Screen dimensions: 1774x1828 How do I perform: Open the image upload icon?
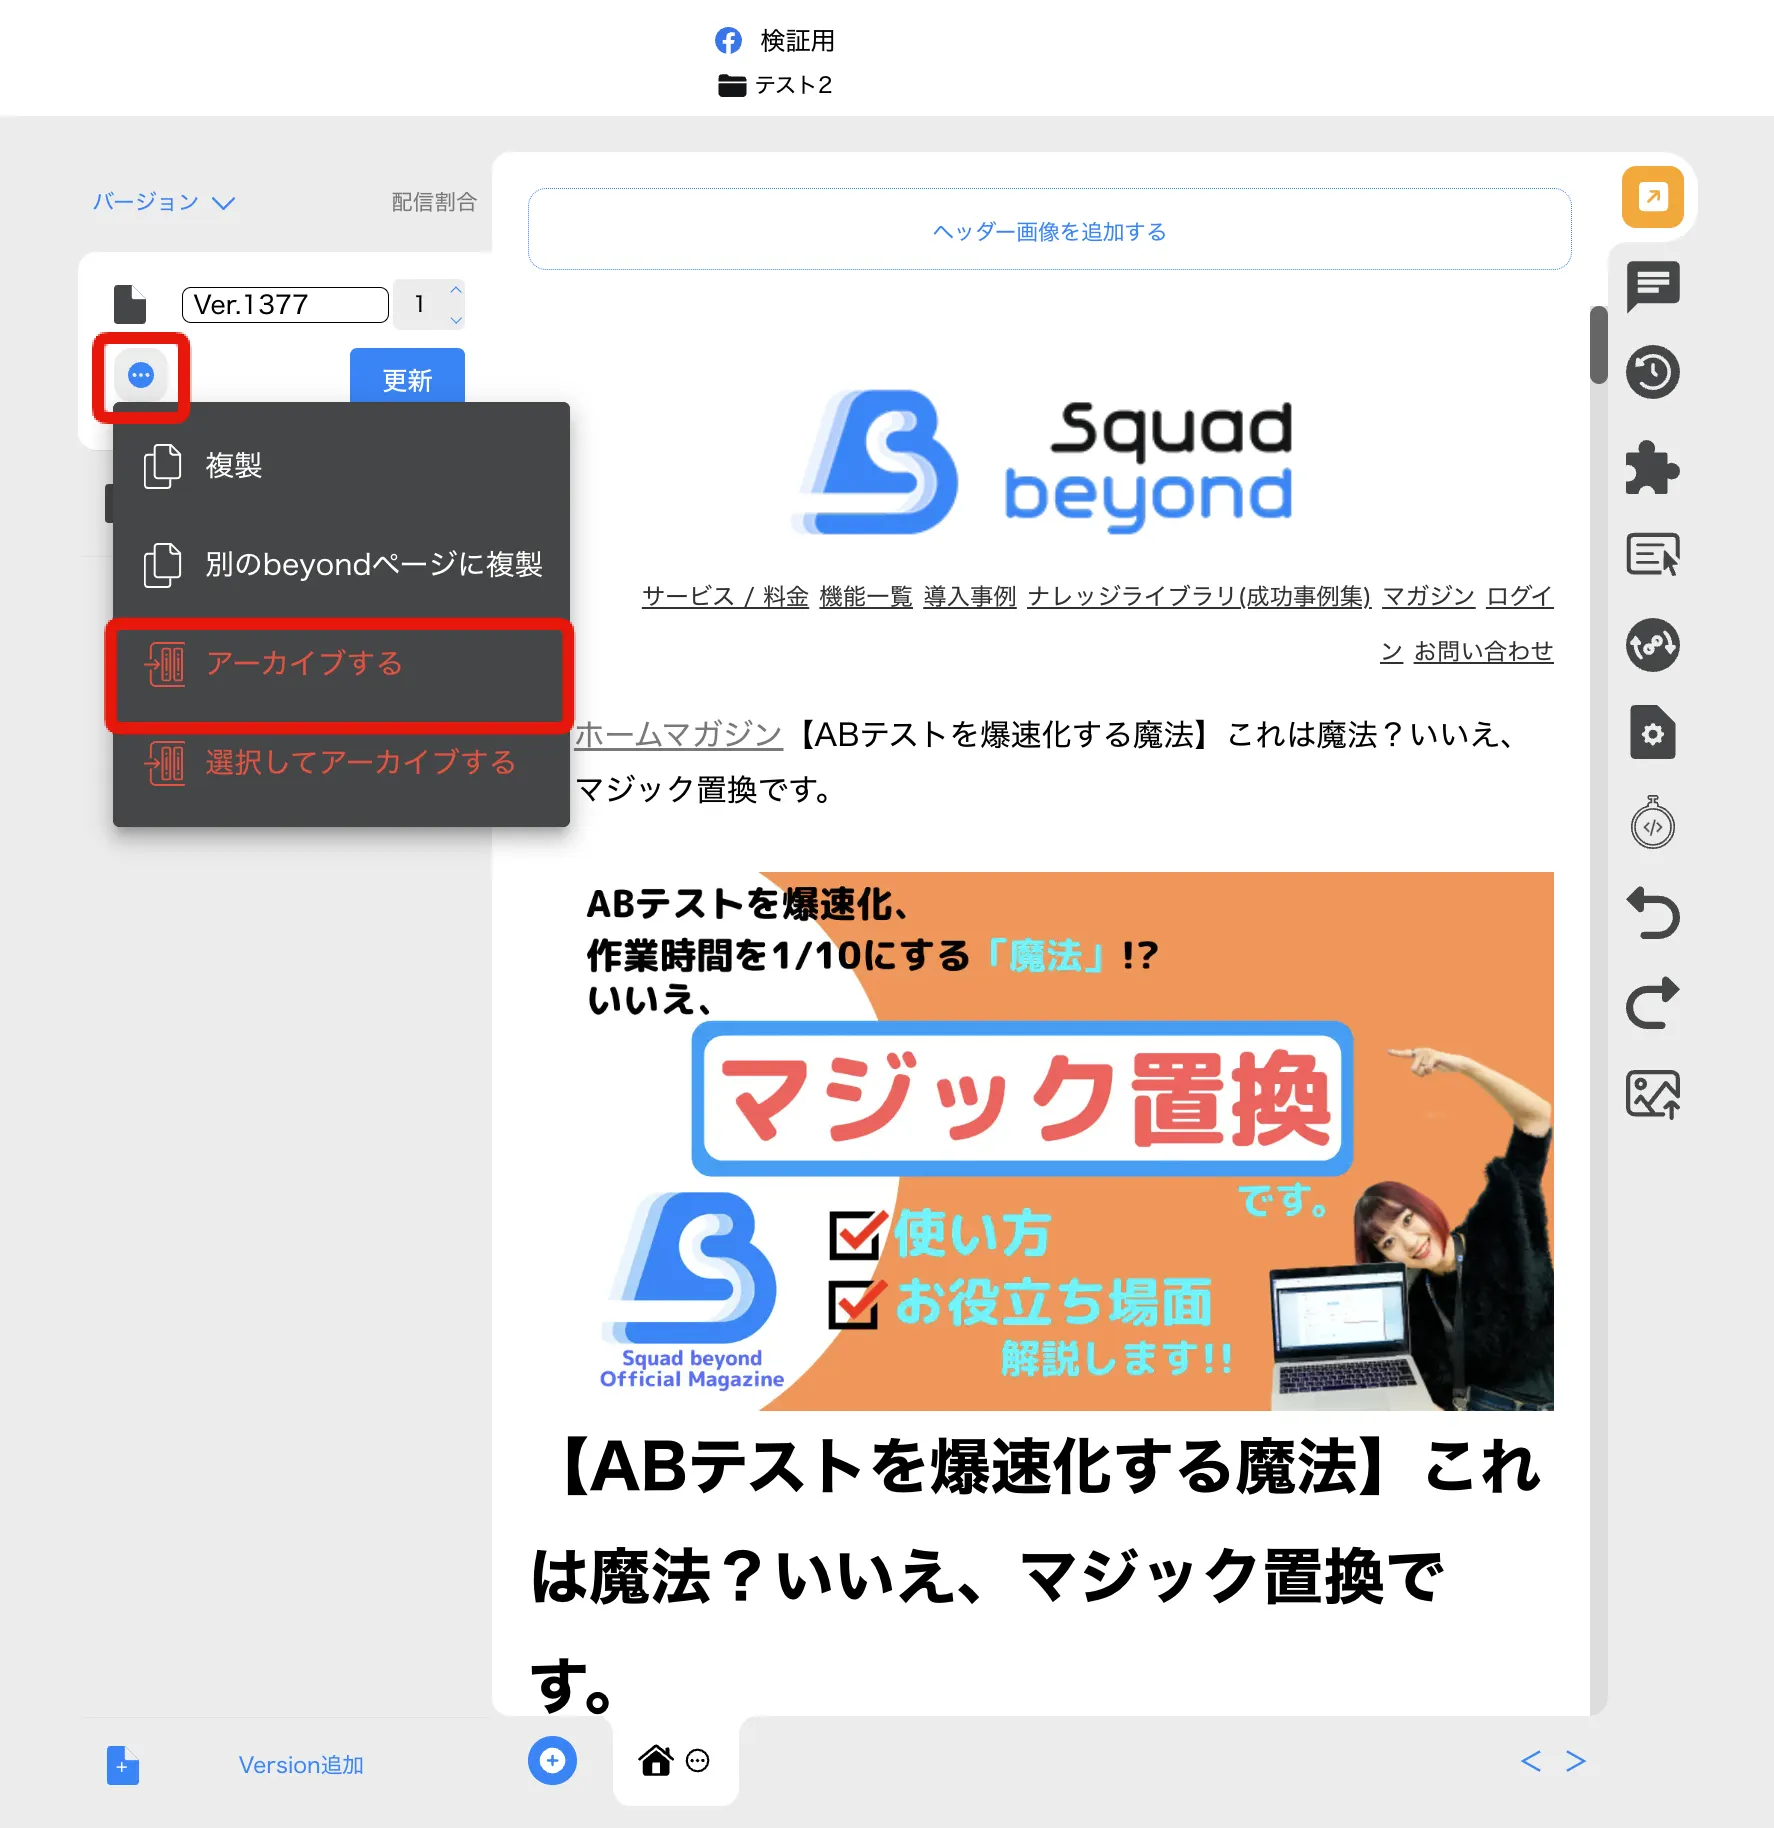1652,1094
